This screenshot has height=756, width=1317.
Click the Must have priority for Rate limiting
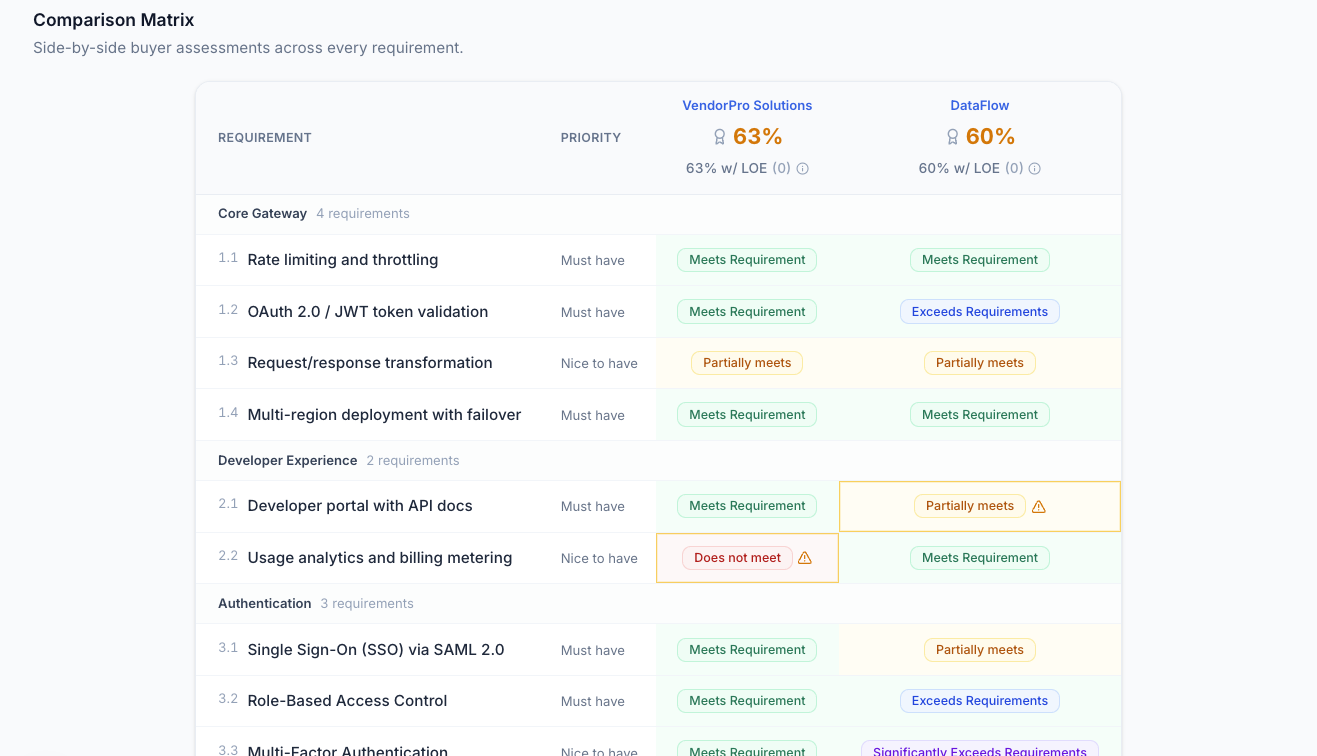(x=593, y=261)
